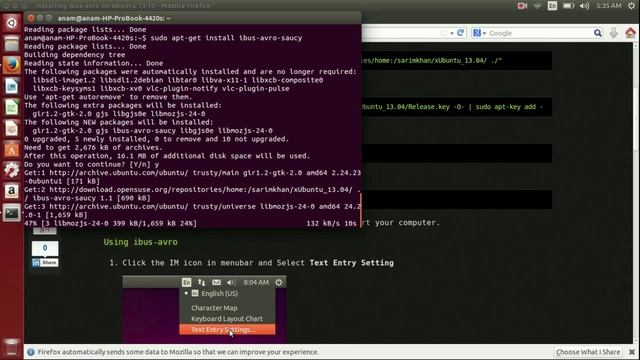Screen dimensions: 640x360
Task: Dismiss the Firefox data notification bar
Action: tap(631, 352)
